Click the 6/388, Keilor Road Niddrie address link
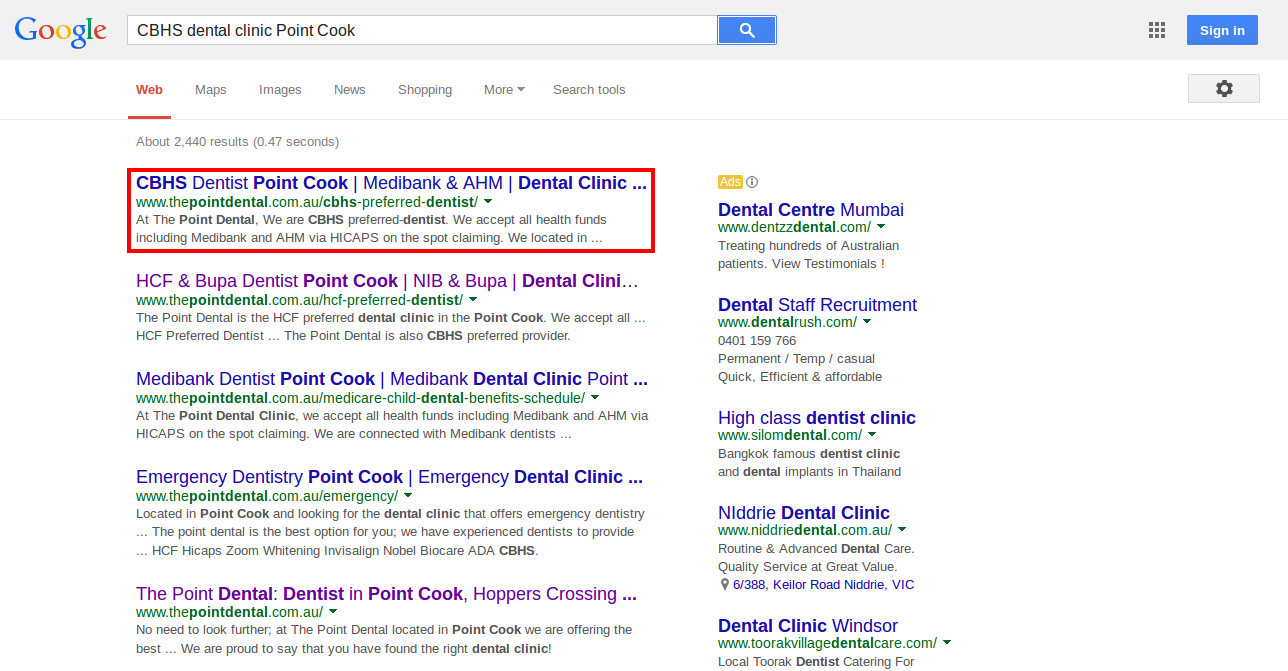This screenshot has width=1288, height=671. click(x=823, y=585)
